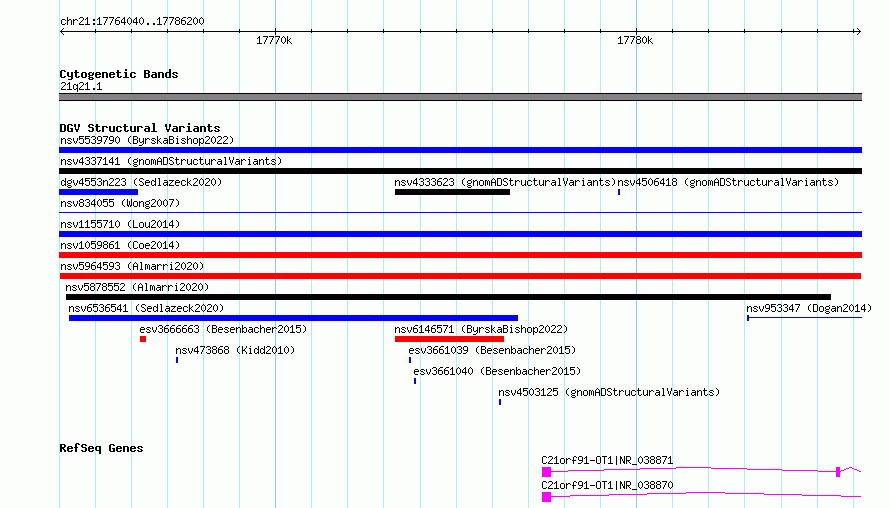
Task: Select the tiny blue nsv4506418 marker
Action: [619, 192]
